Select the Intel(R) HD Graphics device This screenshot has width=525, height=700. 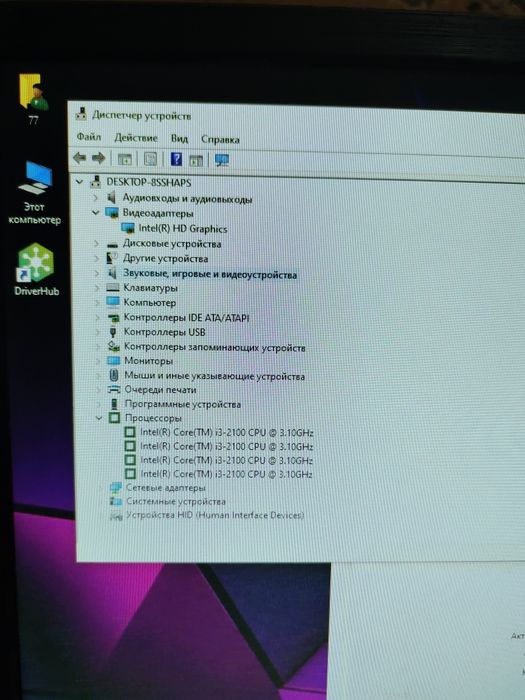tap(183, 229)
